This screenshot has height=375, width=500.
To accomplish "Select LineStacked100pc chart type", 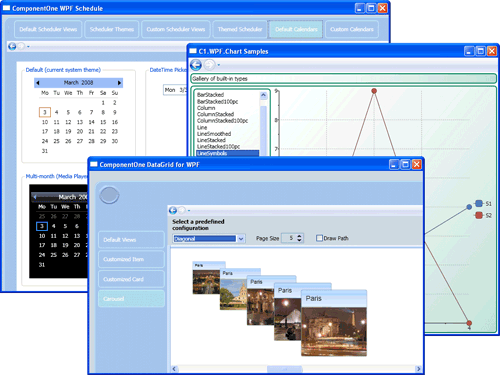I will pos(218,147).
